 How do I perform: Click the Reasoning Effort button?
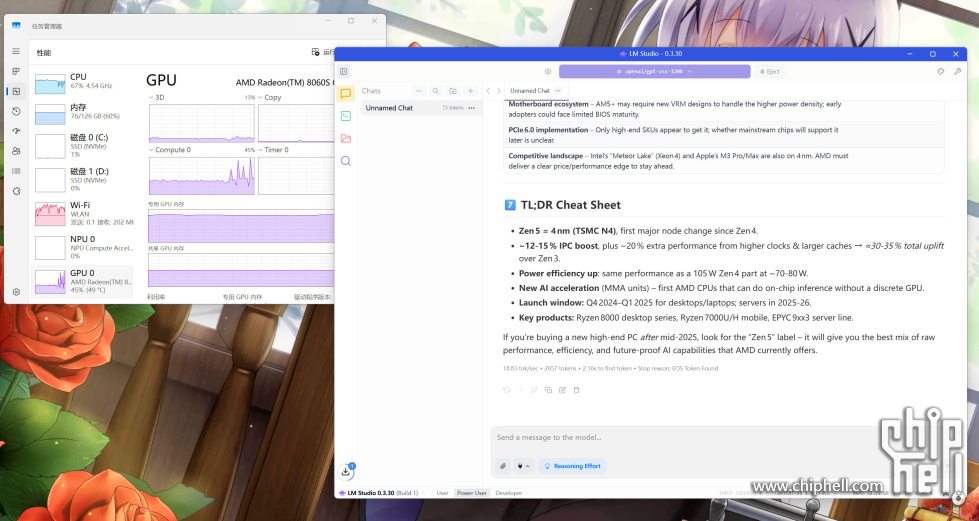[x=577, y=466]
